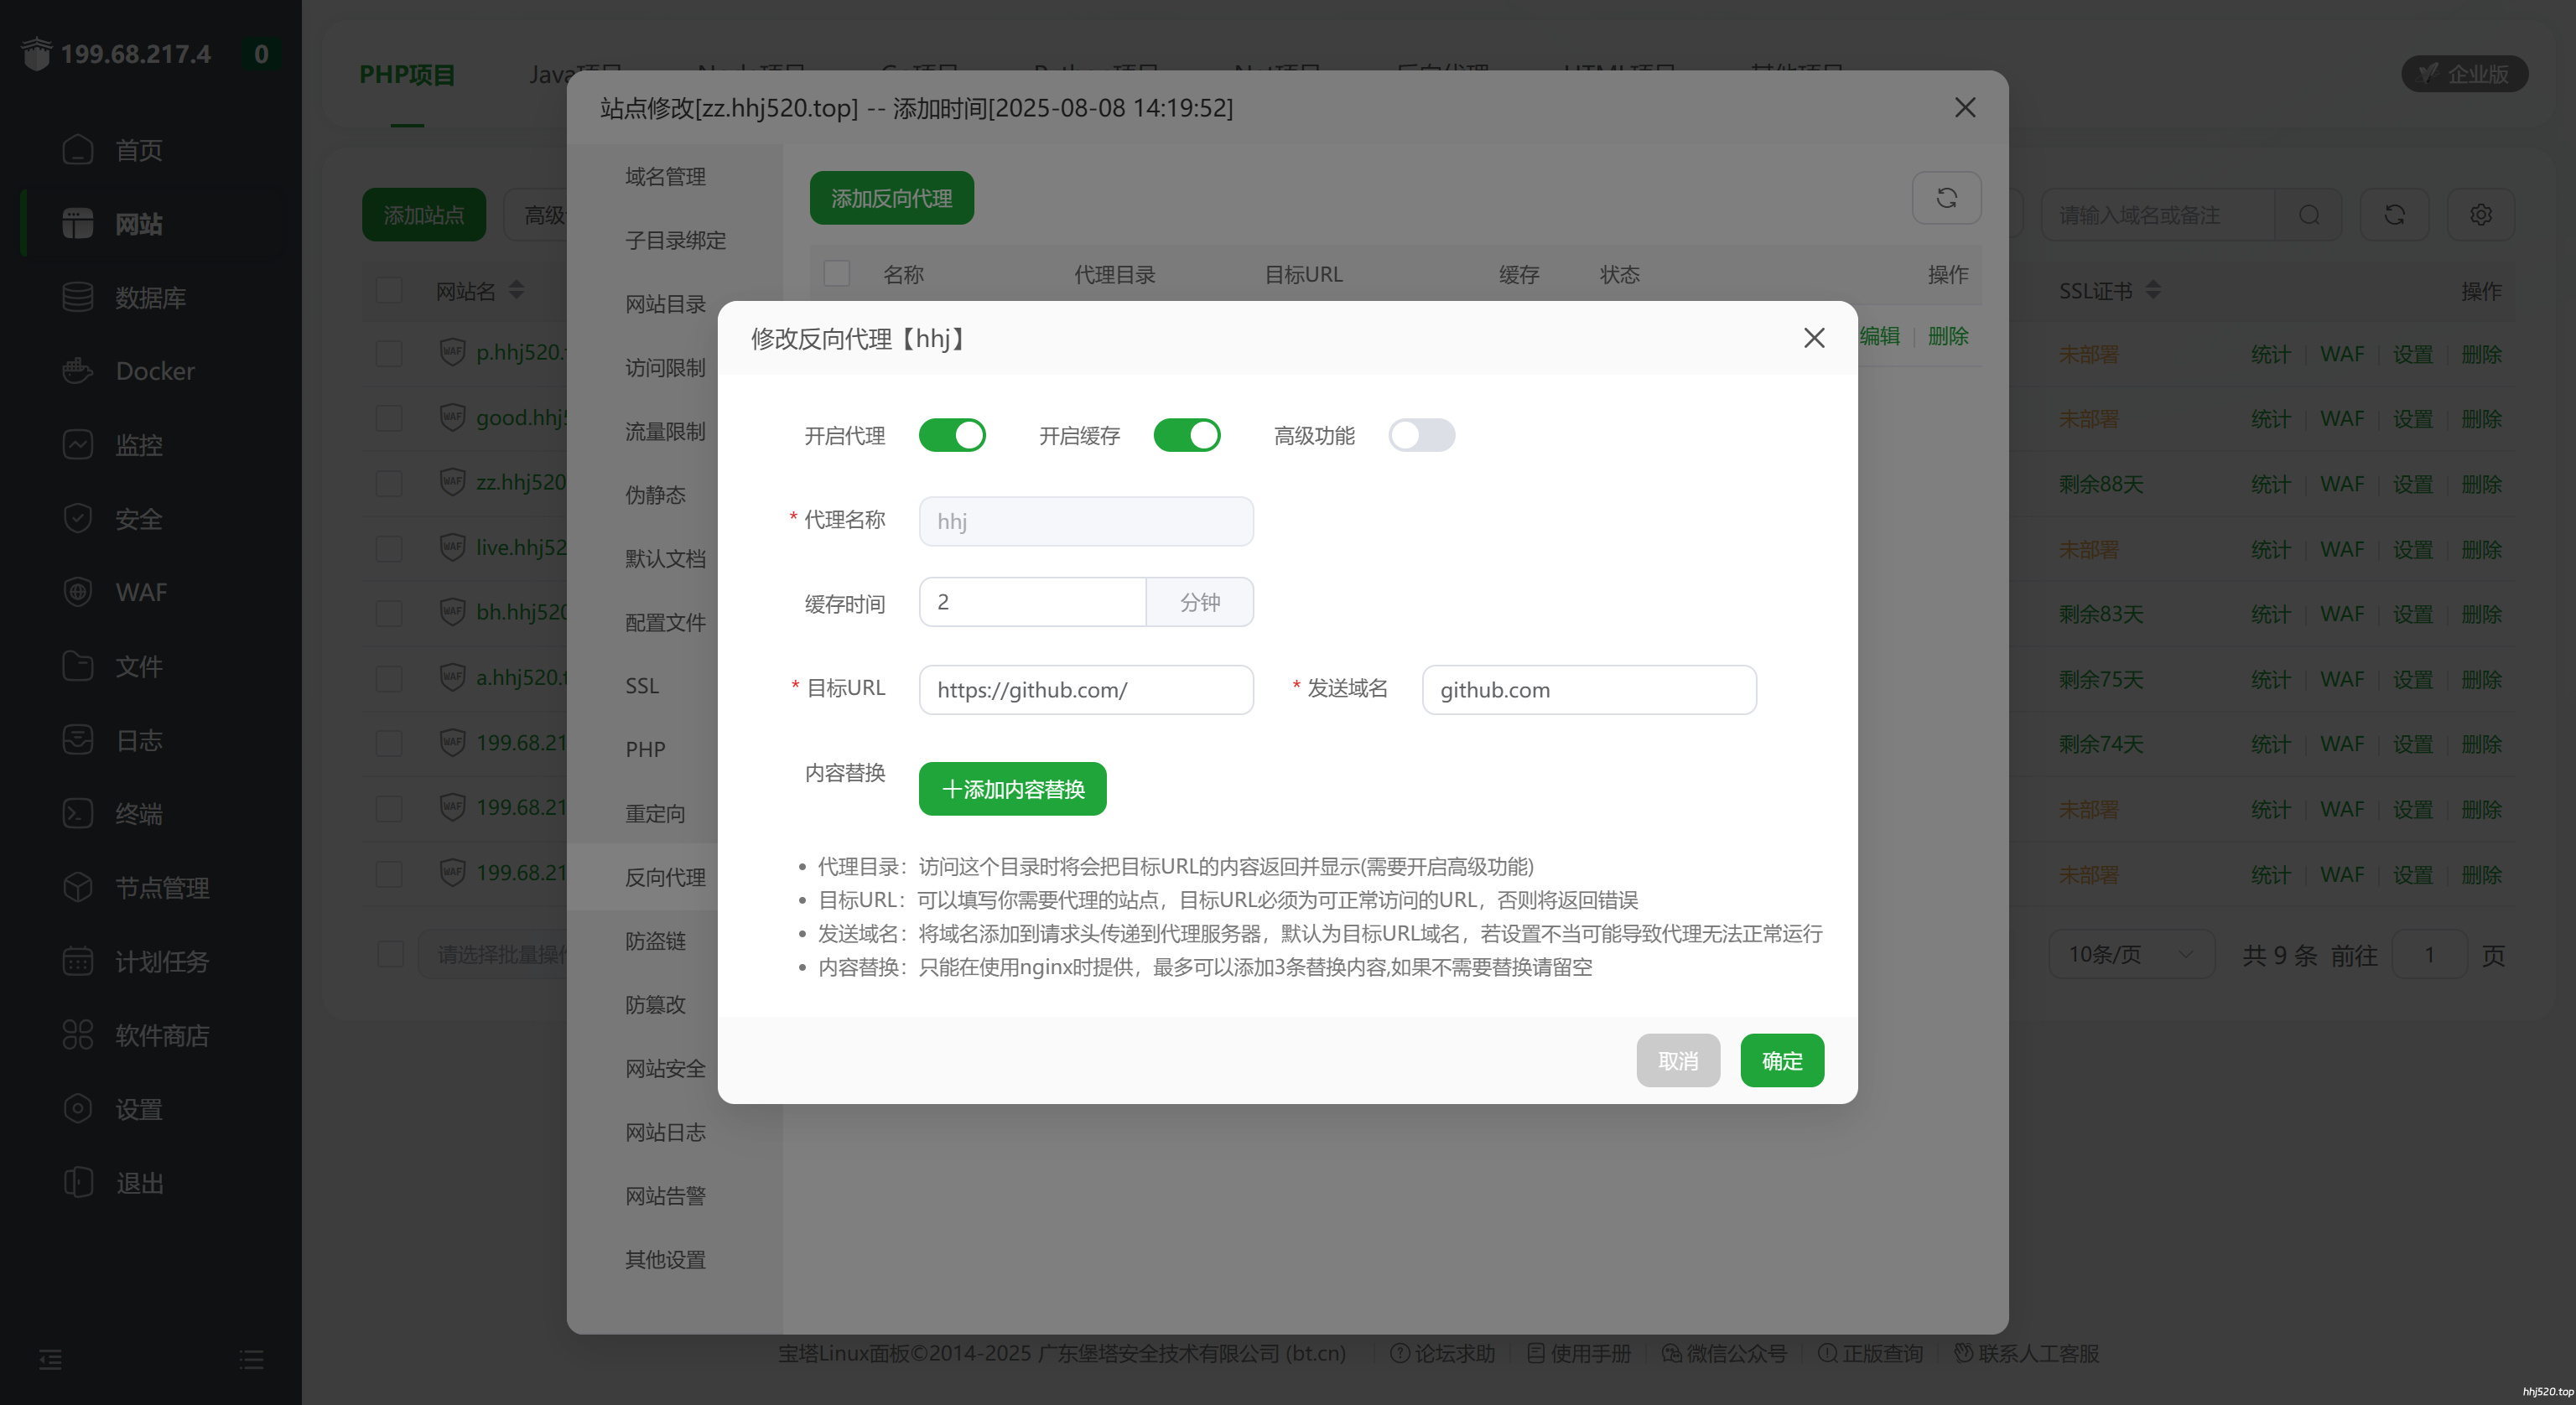
Task: Select 防盗链 in site settings menu
Action: (655, 941)
